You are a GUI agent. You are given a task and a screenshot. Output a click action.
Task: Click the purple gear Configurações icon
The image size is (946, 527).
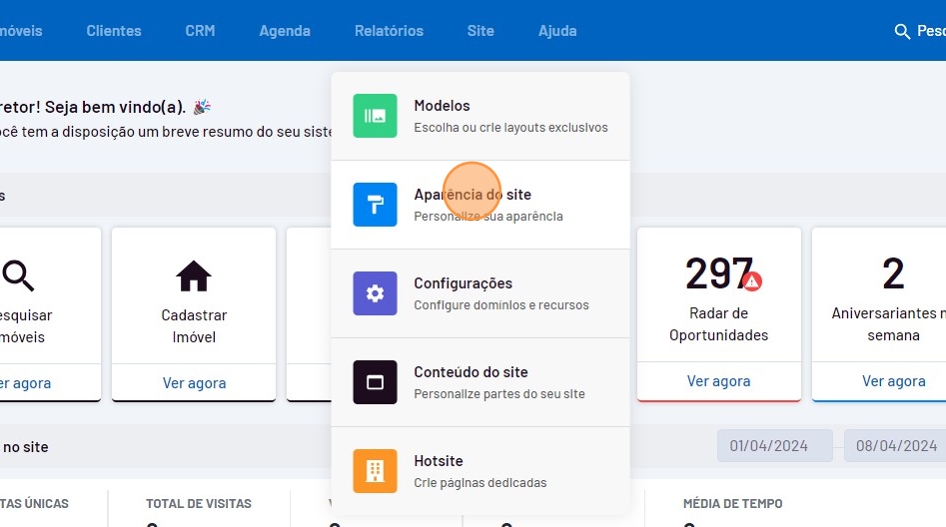375,294
